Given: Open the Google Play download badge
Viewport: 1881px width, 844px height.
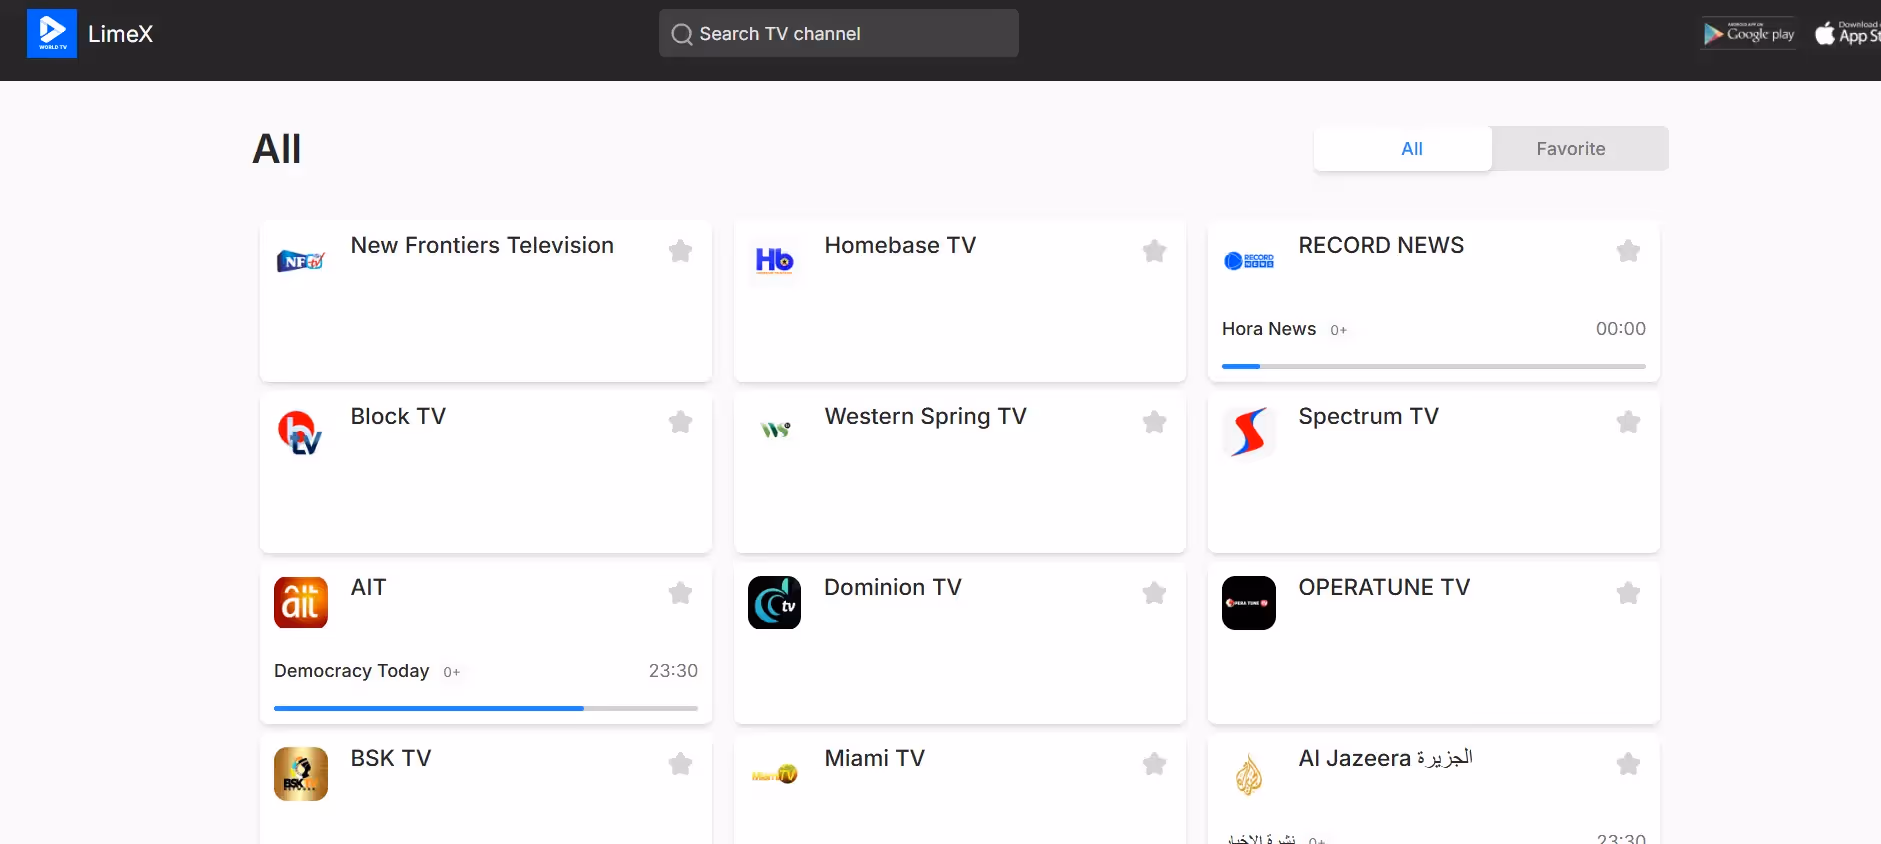Looking at the screenshot, I should [1748, 33].
